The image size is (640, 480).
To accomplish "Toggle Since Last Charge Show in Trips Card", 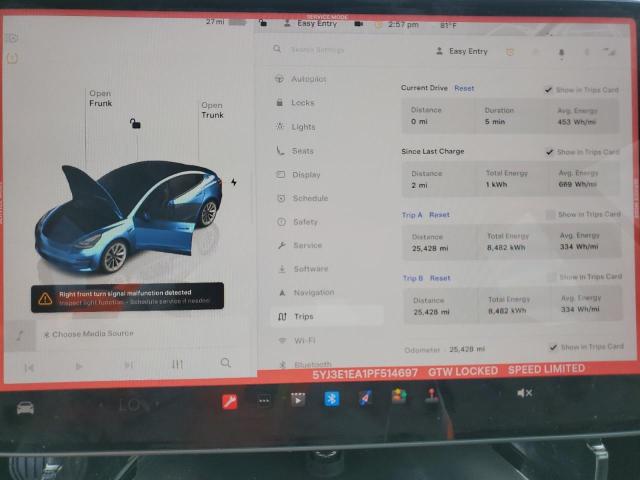I will [550, 152].
